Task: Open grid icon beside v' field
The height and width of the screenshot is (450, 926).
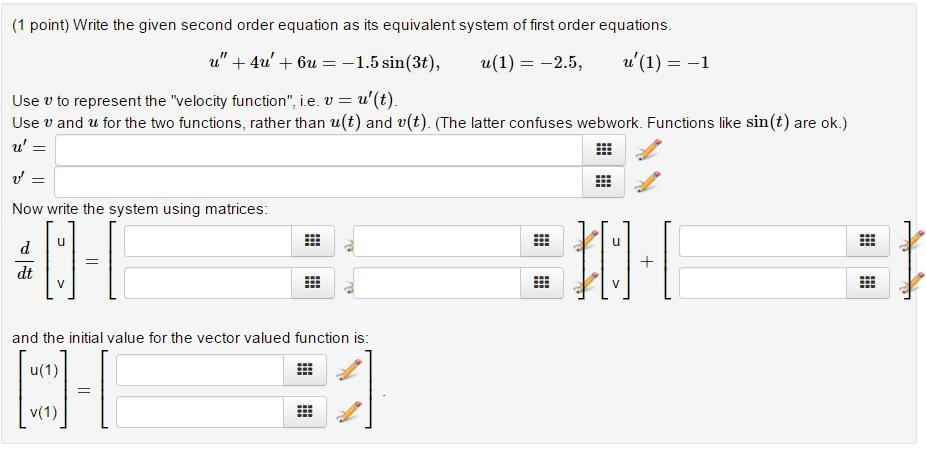Action: (x=603, y=181)
